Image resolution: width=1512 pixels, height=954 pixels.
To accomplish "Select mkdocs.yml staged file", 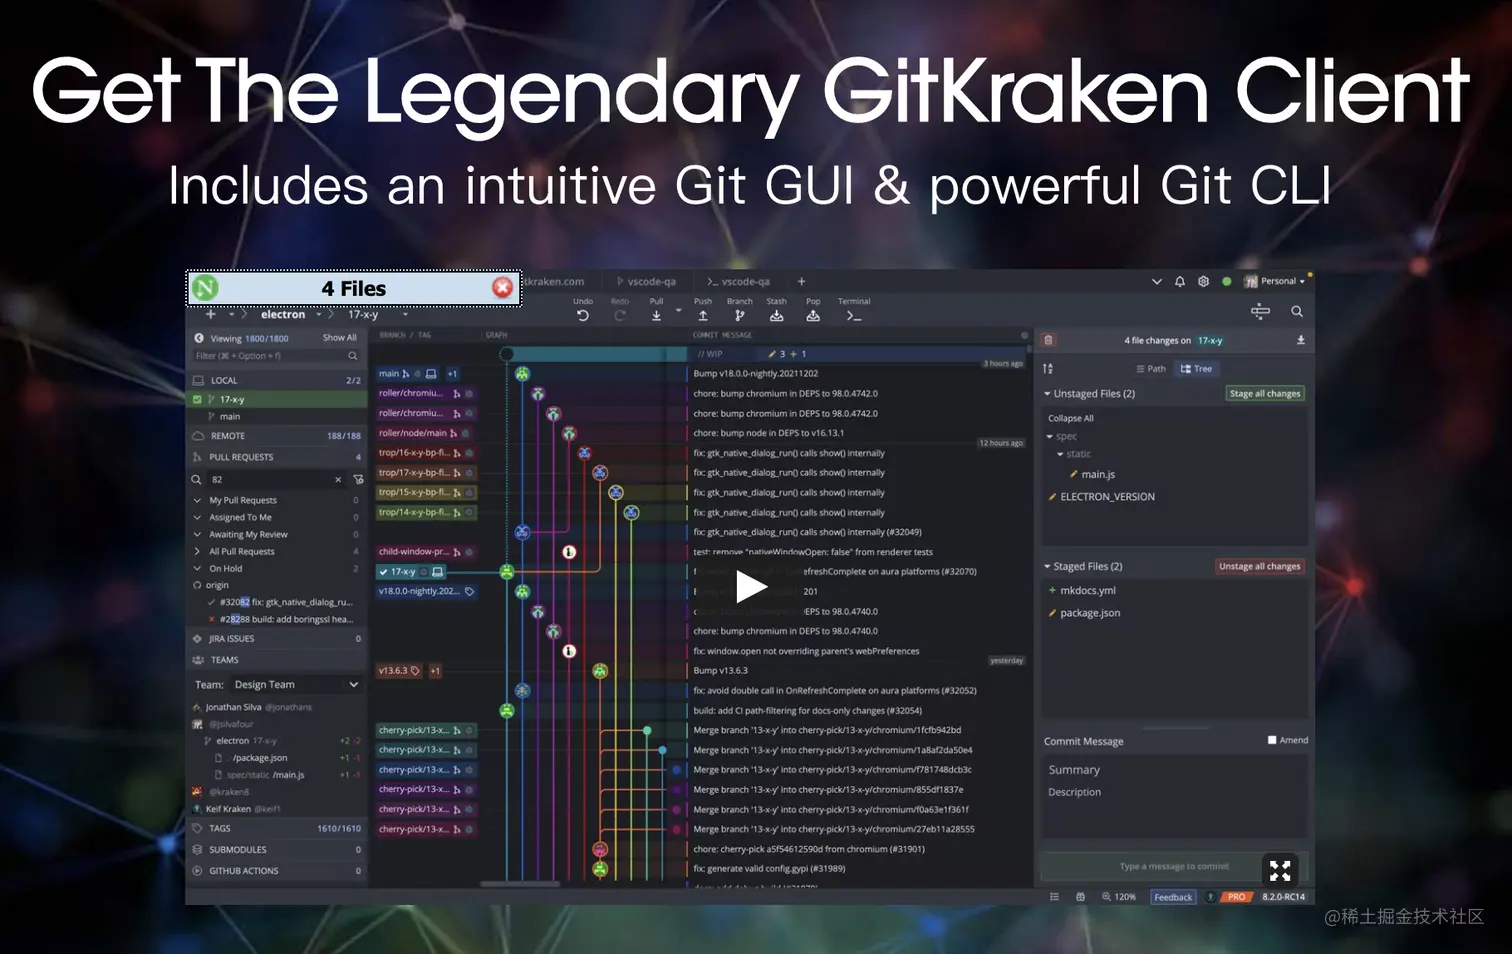I will coord(1087,590).
